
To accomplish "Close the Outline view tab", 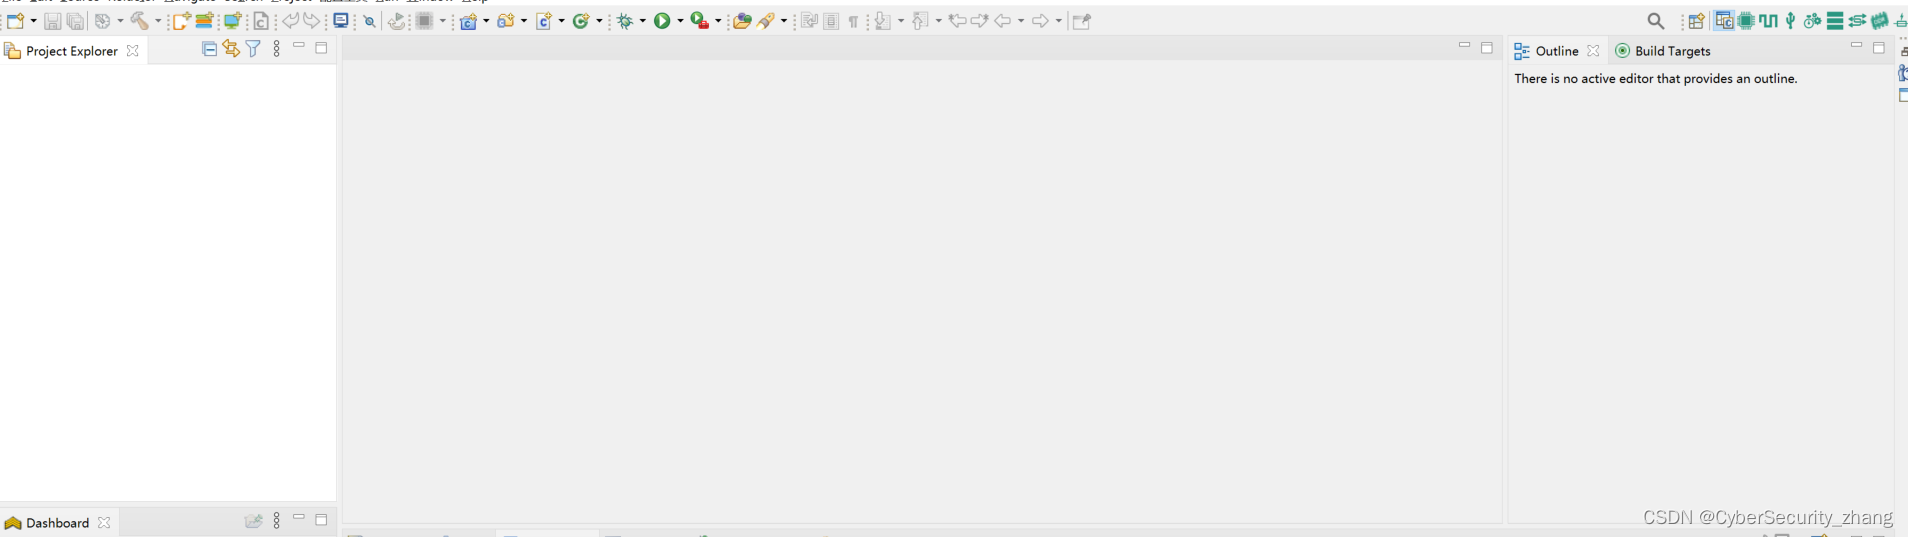I will click(1593, 51).
